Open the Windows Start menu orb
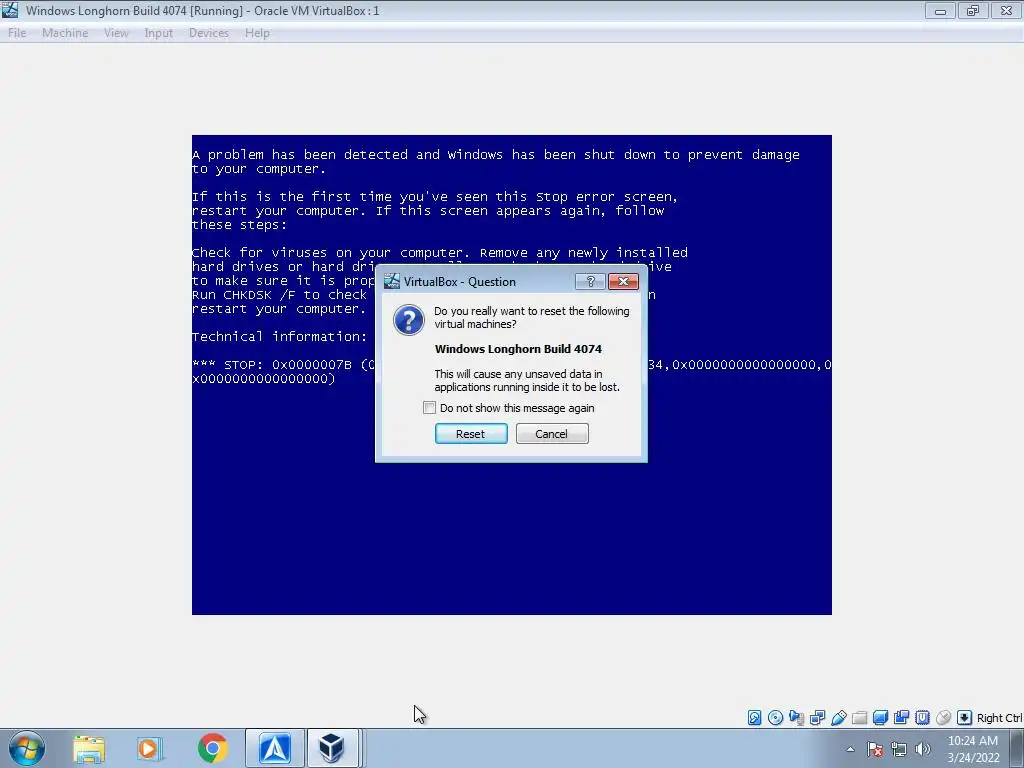 coord(27,748)
